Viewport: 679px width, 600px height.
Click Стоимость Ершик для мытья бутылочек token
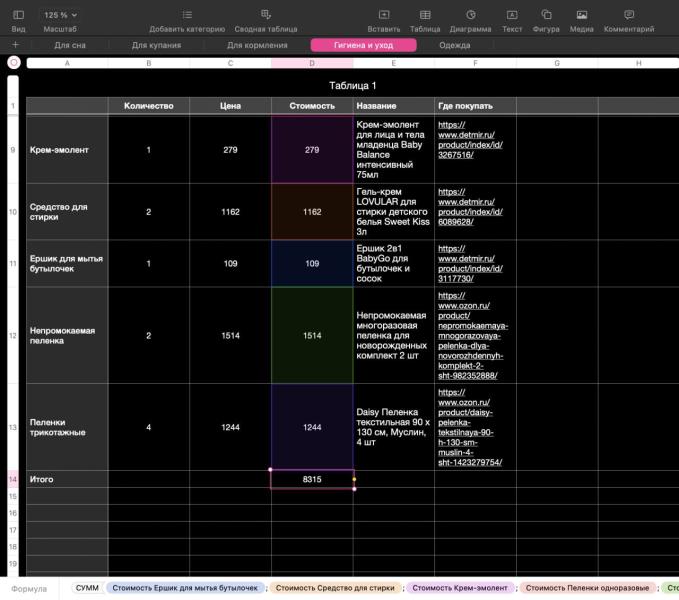click(185, 588)
